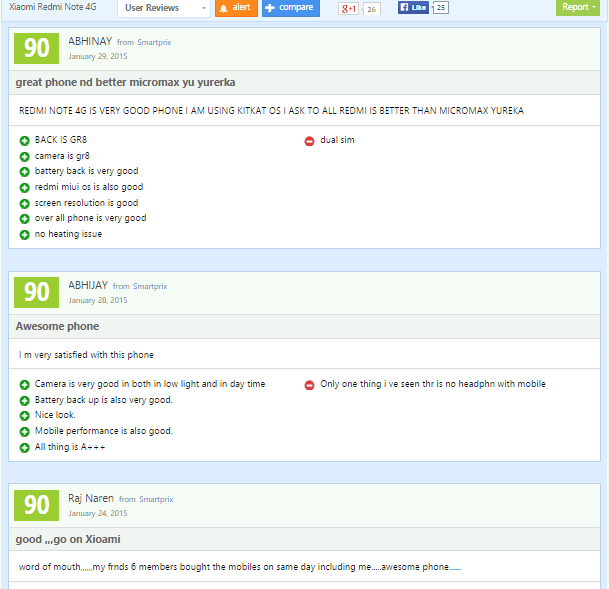The width and height of the screenshot is (609, 589).
Task: Click the review body starting 'REDMI NOTE 4G IS VERY GOOD'
Action: pyautogui.click(x=271, y=111)
